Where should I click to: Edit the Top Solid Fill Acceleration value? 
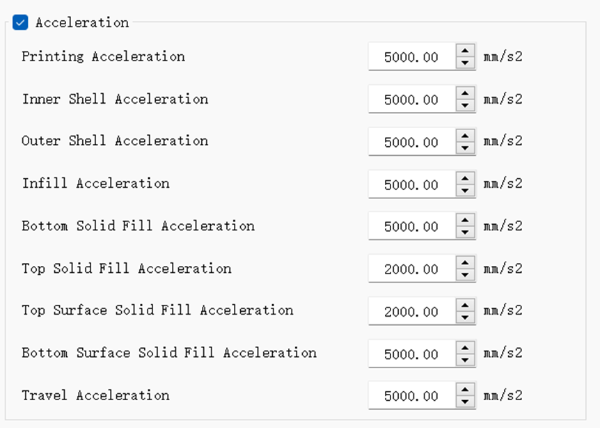(x=412, y=269)
